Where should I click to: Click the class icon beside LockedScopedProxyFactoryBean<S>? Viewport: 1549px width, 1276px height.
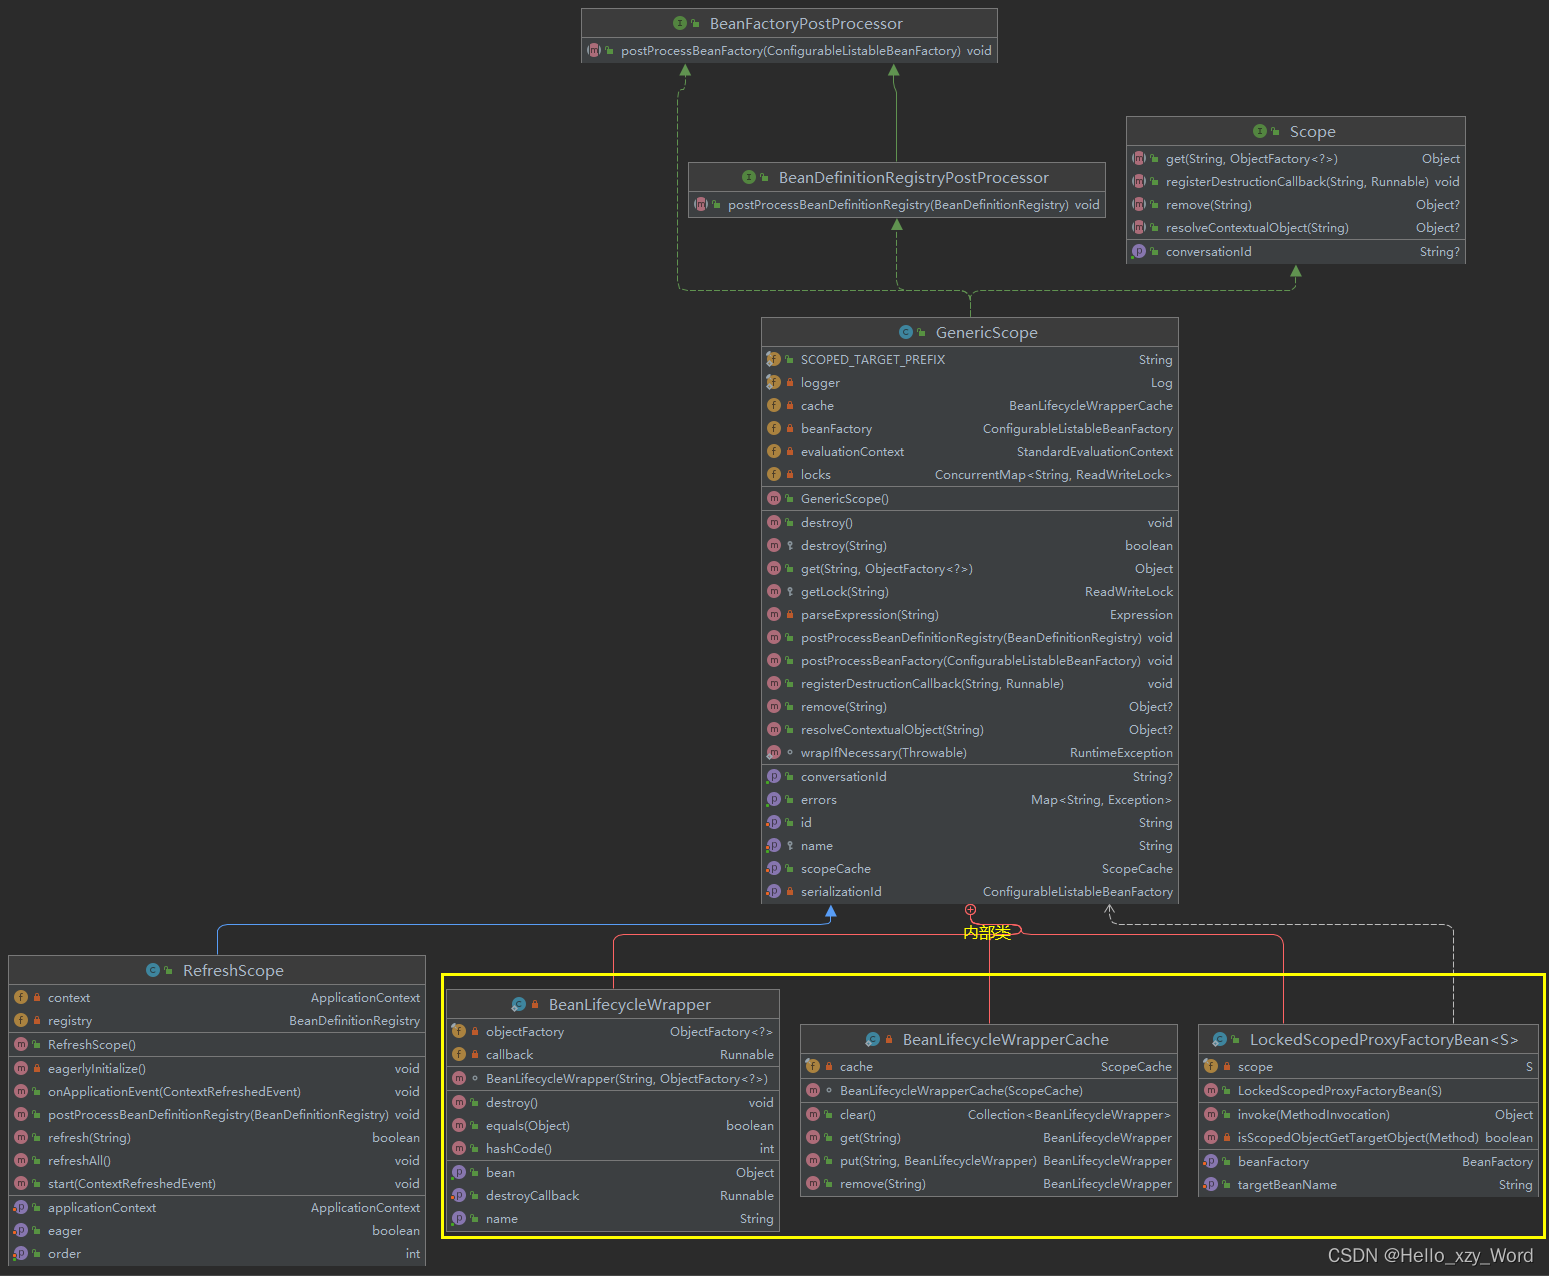coord(1220,1039)
